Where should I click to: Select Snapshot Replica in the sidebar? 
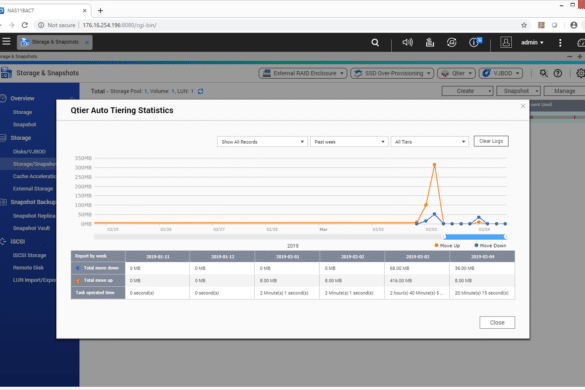34,216
